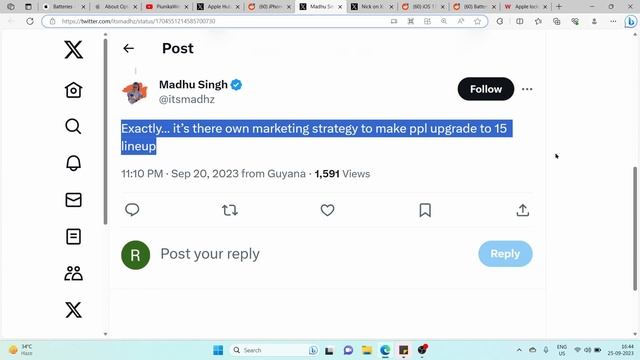Click the page's right-hand vertical scrollbar

pos(635,229)
